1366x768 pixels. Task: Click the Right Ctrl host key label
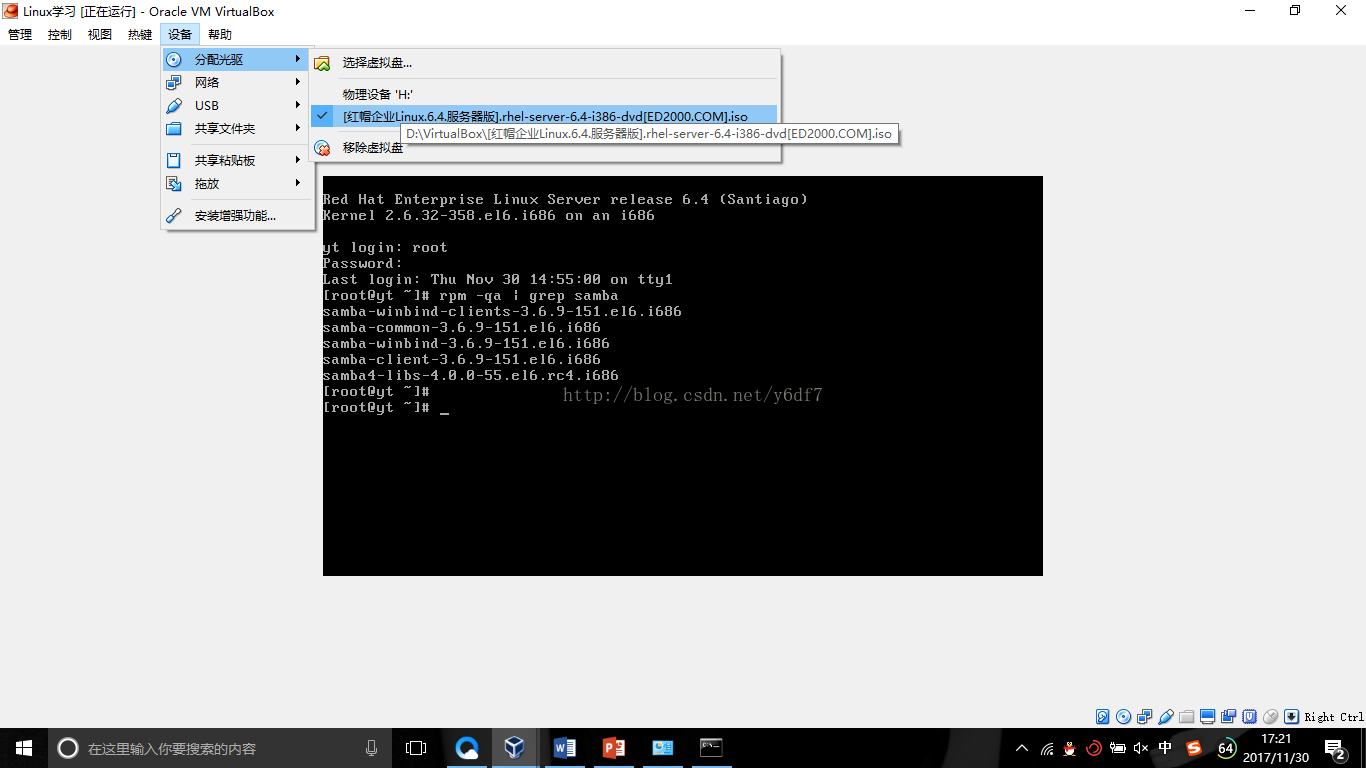pyautogui.click(x=1334, y=717)
